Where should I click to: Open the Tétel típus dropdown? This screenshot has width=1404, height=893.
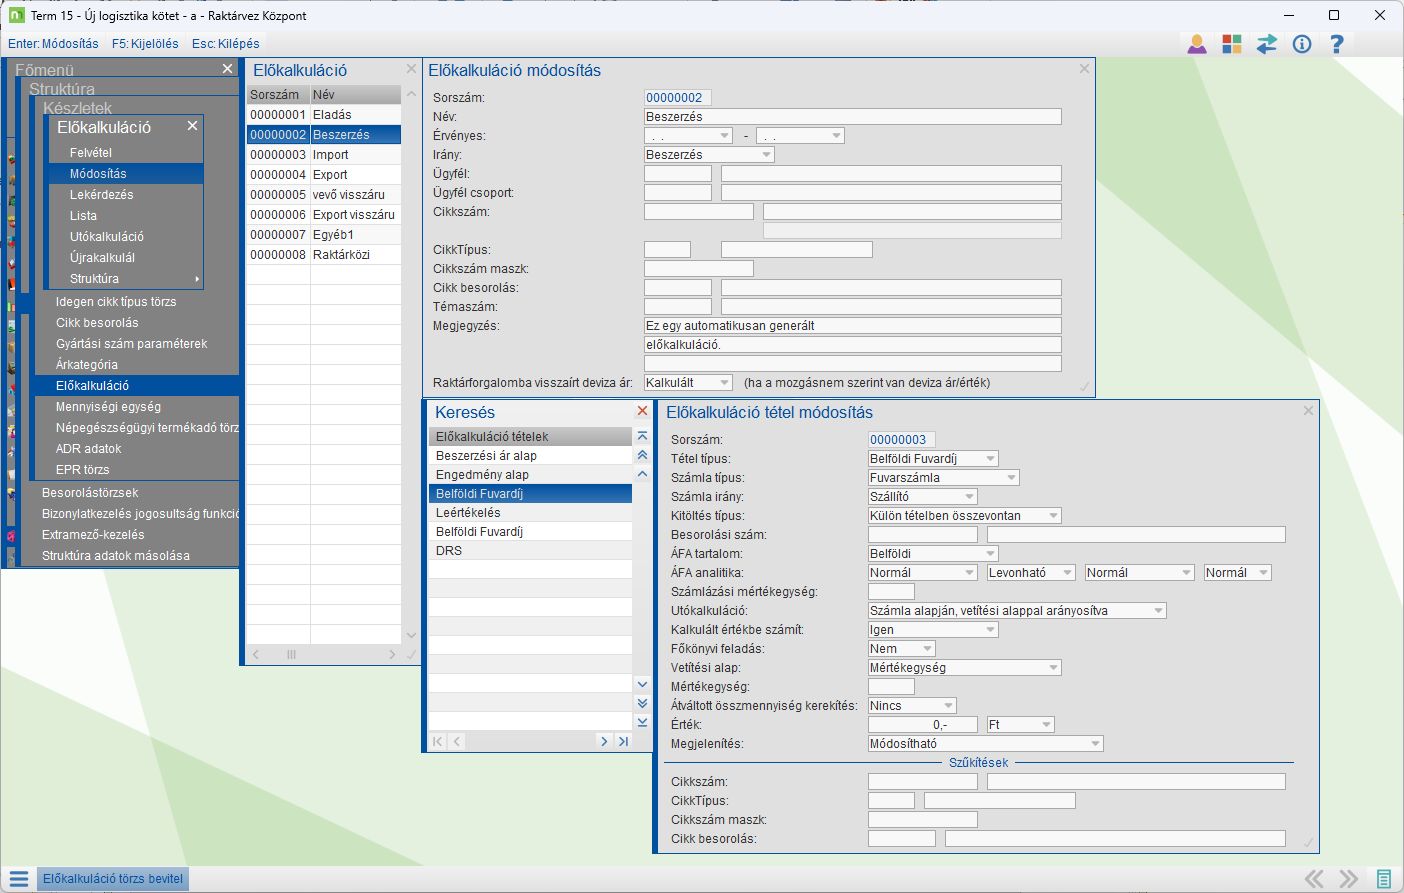click(990, 459)
